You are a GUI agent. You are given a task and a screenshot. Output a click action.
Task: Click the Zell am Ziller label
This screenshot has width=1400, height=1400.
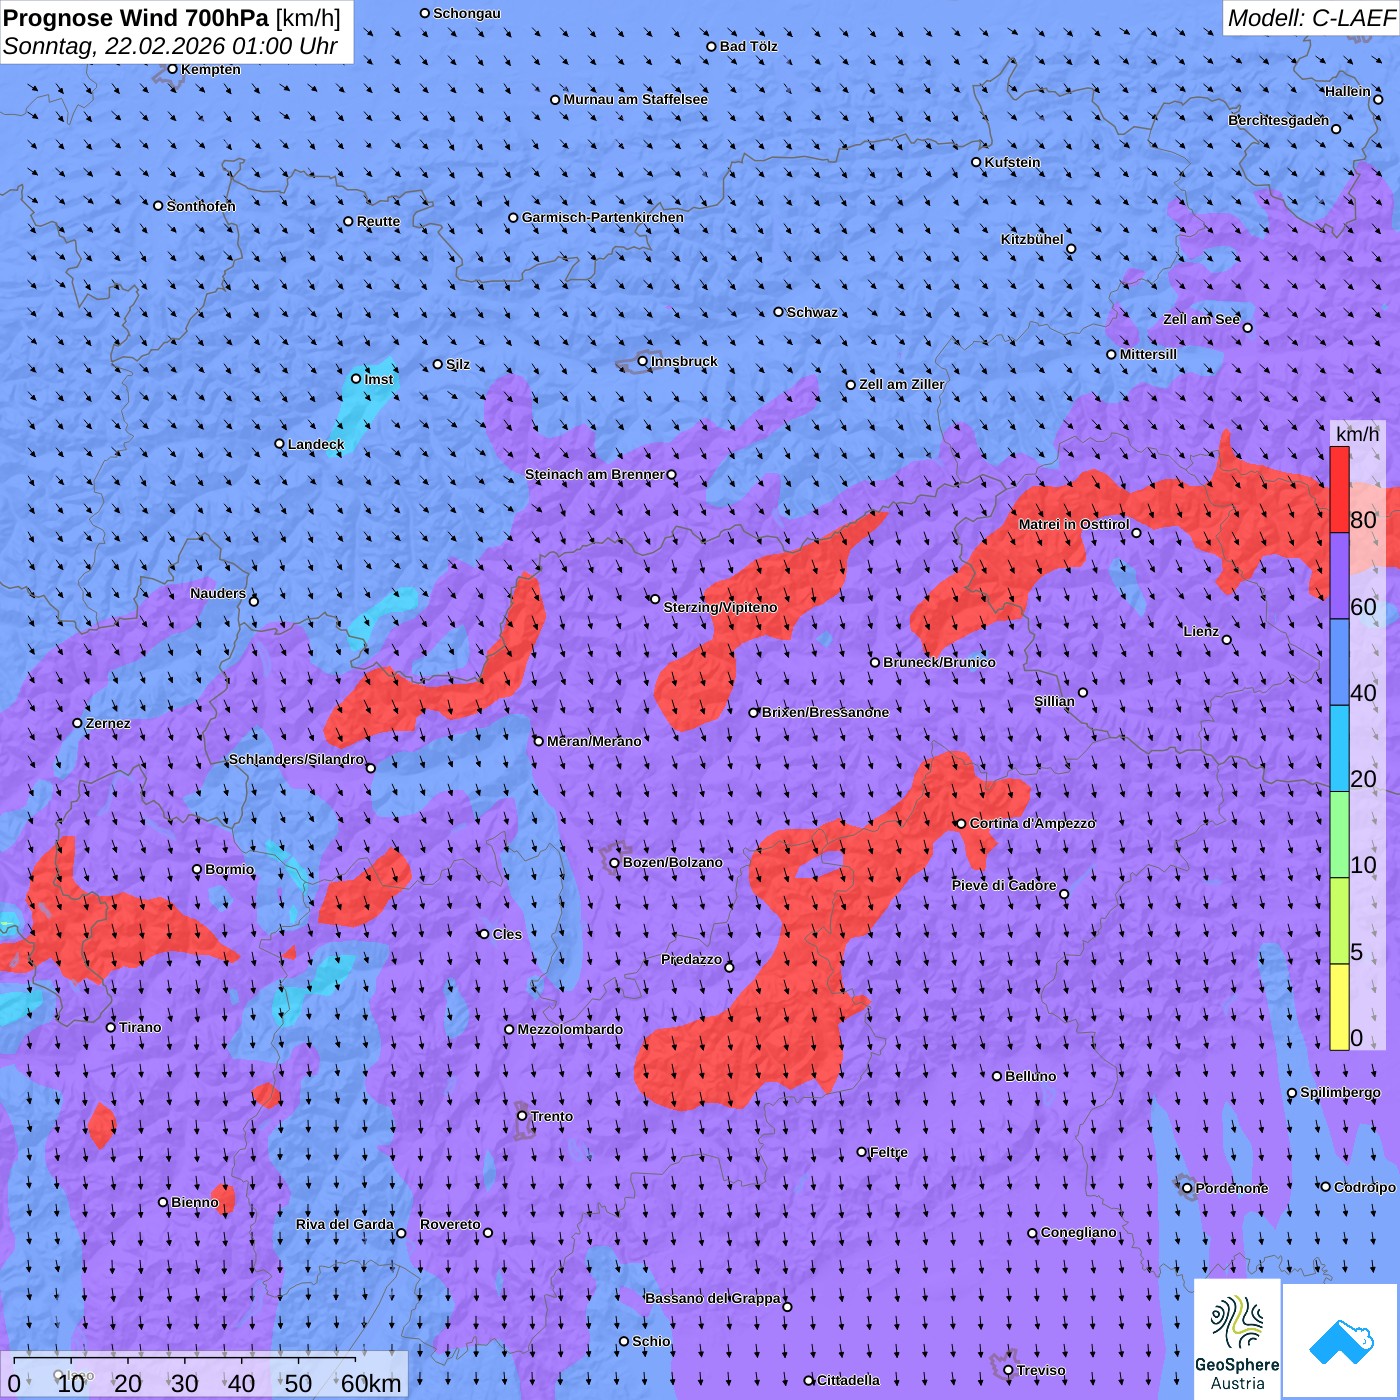[x=902, y=384]
